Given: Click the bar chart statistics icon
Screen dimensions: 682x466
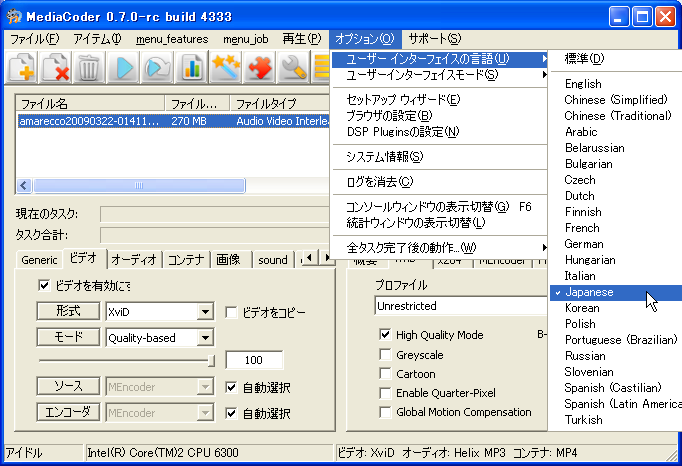Looking at the screenshot, I should tap(192, 68).
